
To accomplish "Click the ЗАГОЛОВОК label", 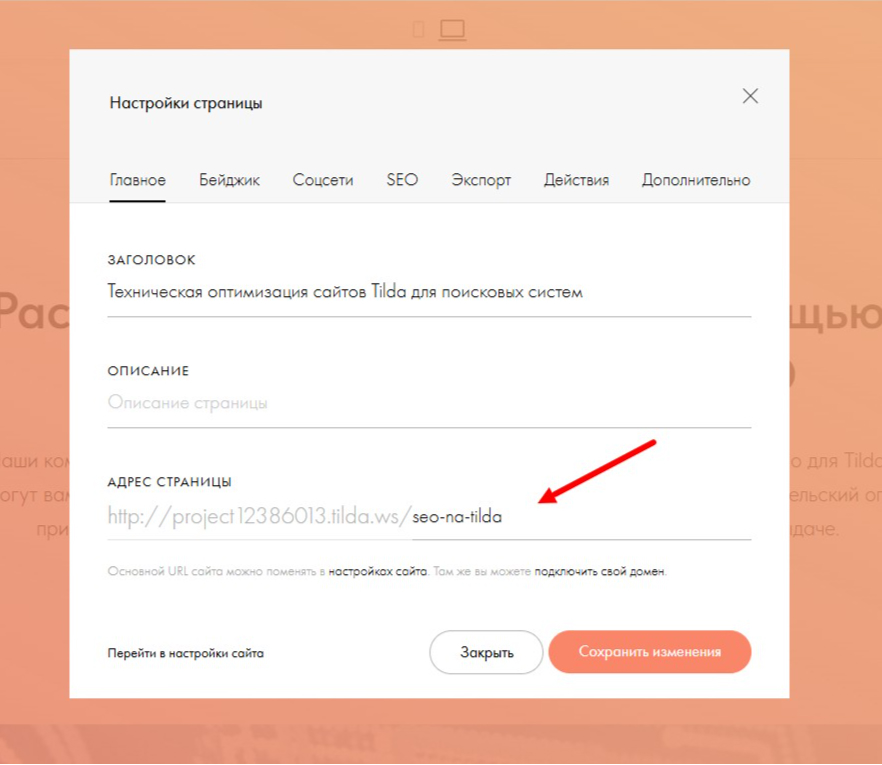I will click(151, 260).
